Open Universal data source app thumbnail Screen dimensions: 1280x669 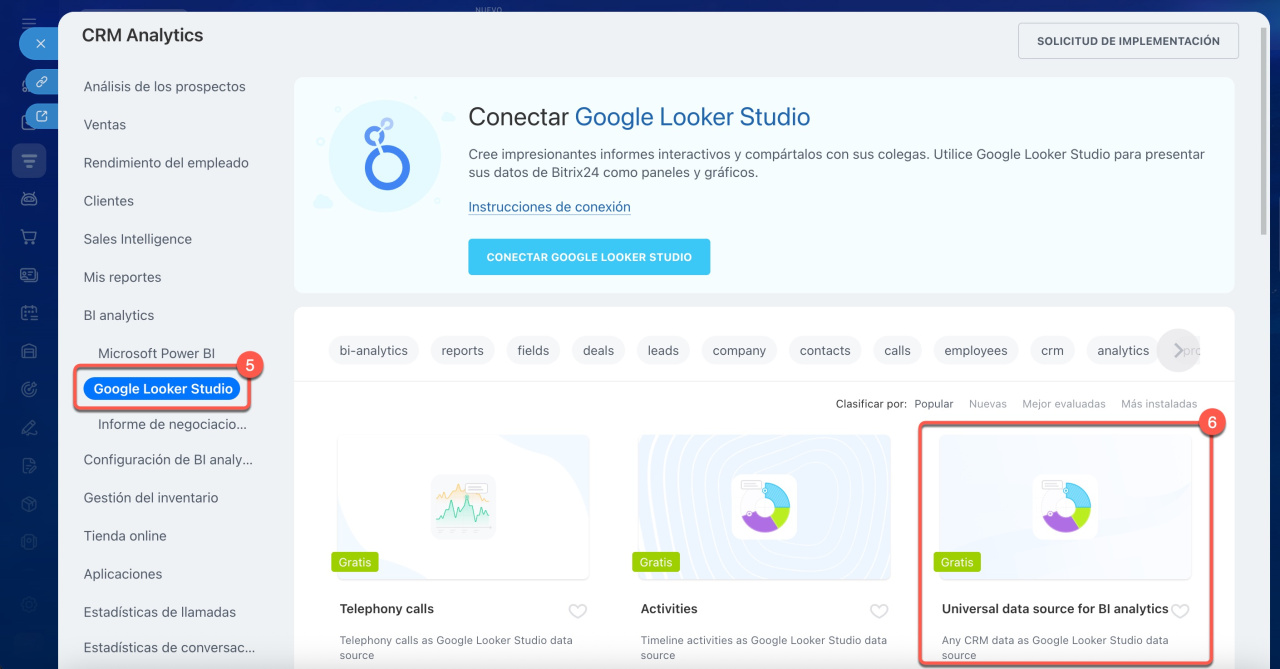(1065, 507)
